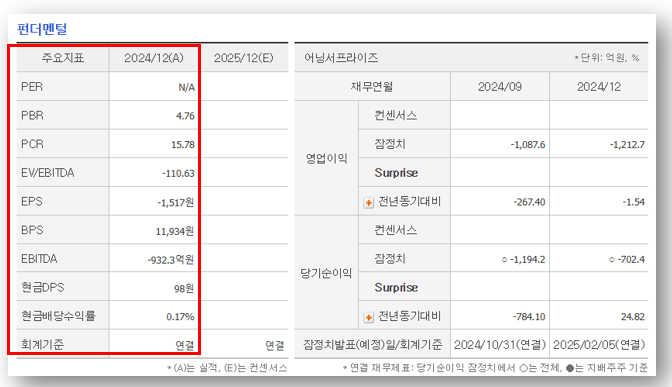The image size is (672, 387).
Task: Click the BPS row label
Action: coord(32,230)
